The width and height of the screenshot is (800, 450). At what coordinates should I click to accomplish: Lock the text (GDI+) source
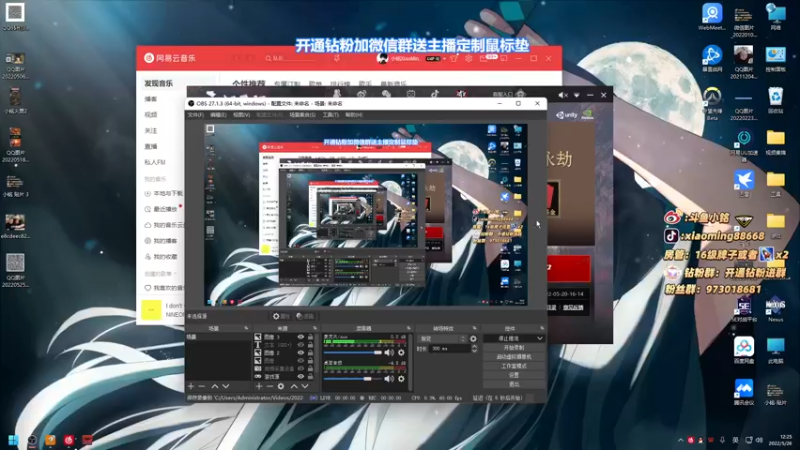(310, 345)
